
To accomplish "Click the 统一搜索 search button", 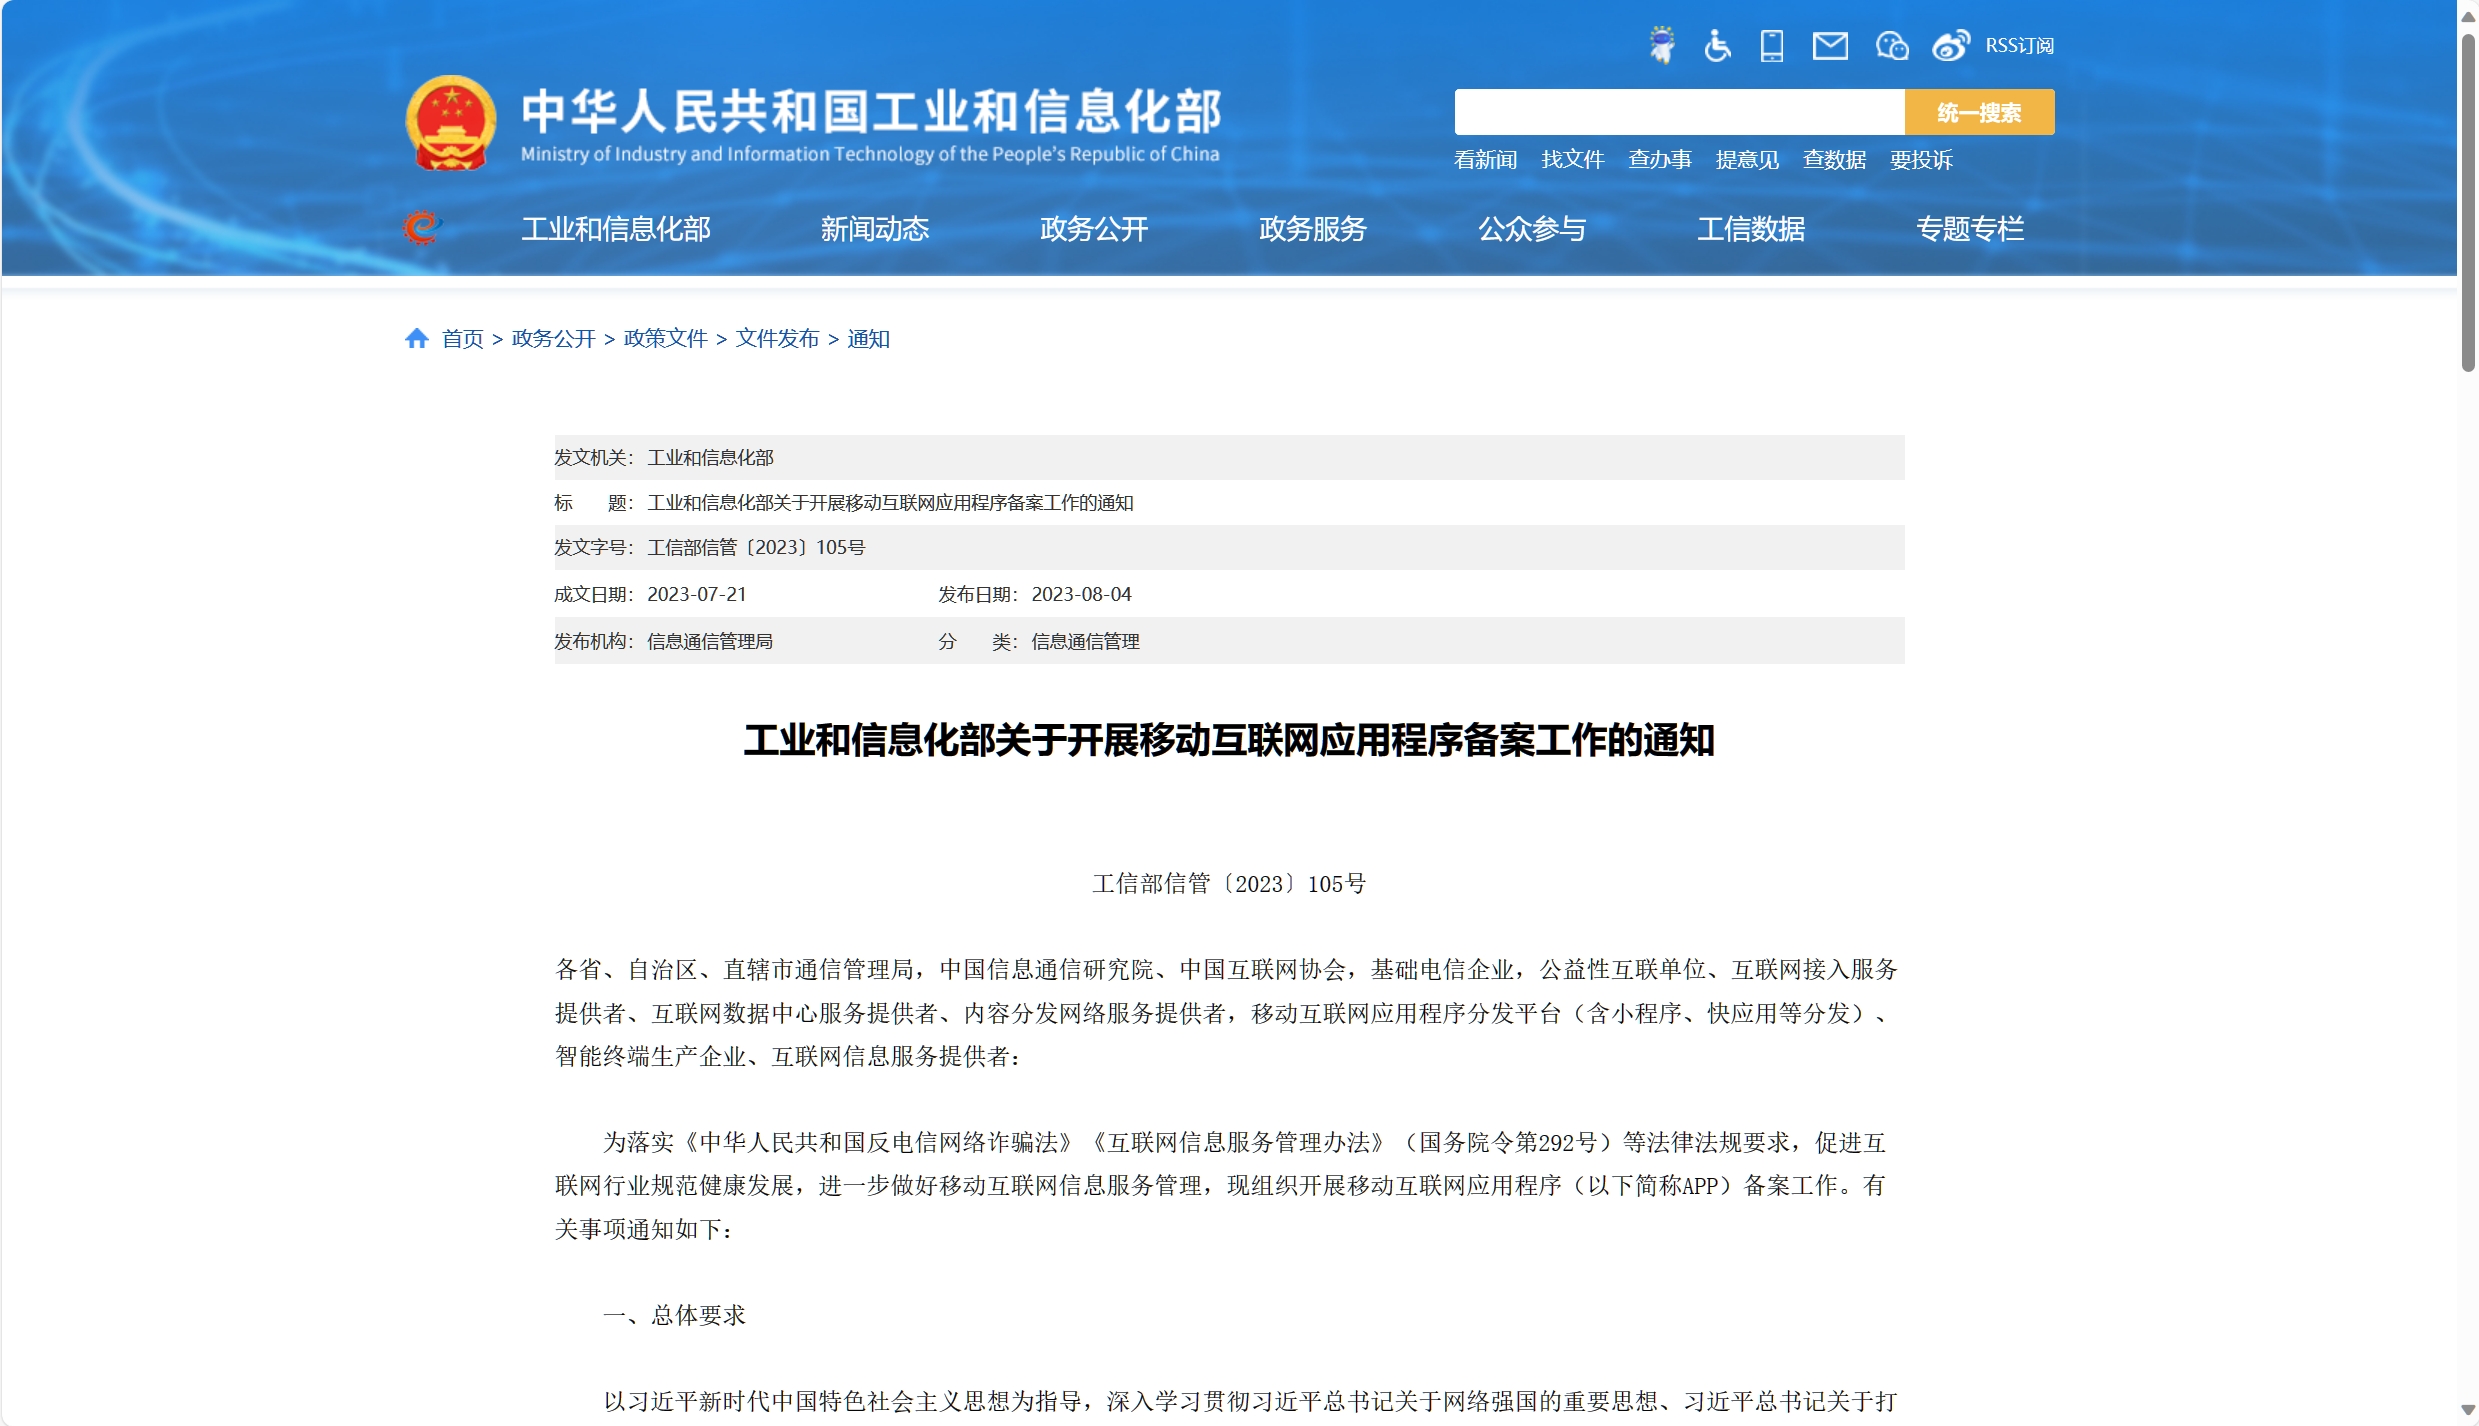I will pyautogui.click(x=1979, y=112).
